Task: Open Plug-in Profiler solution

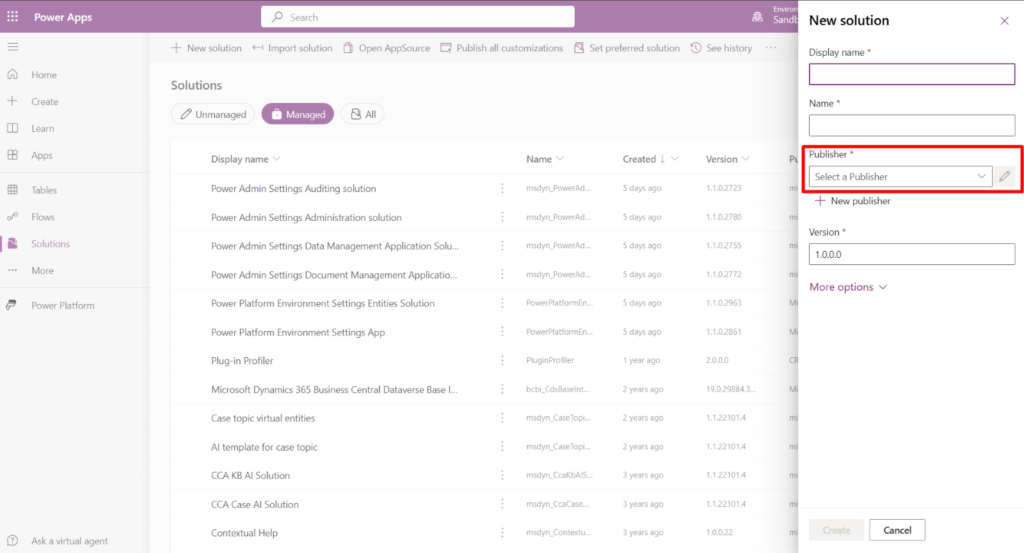Action: tap(242, 360)
